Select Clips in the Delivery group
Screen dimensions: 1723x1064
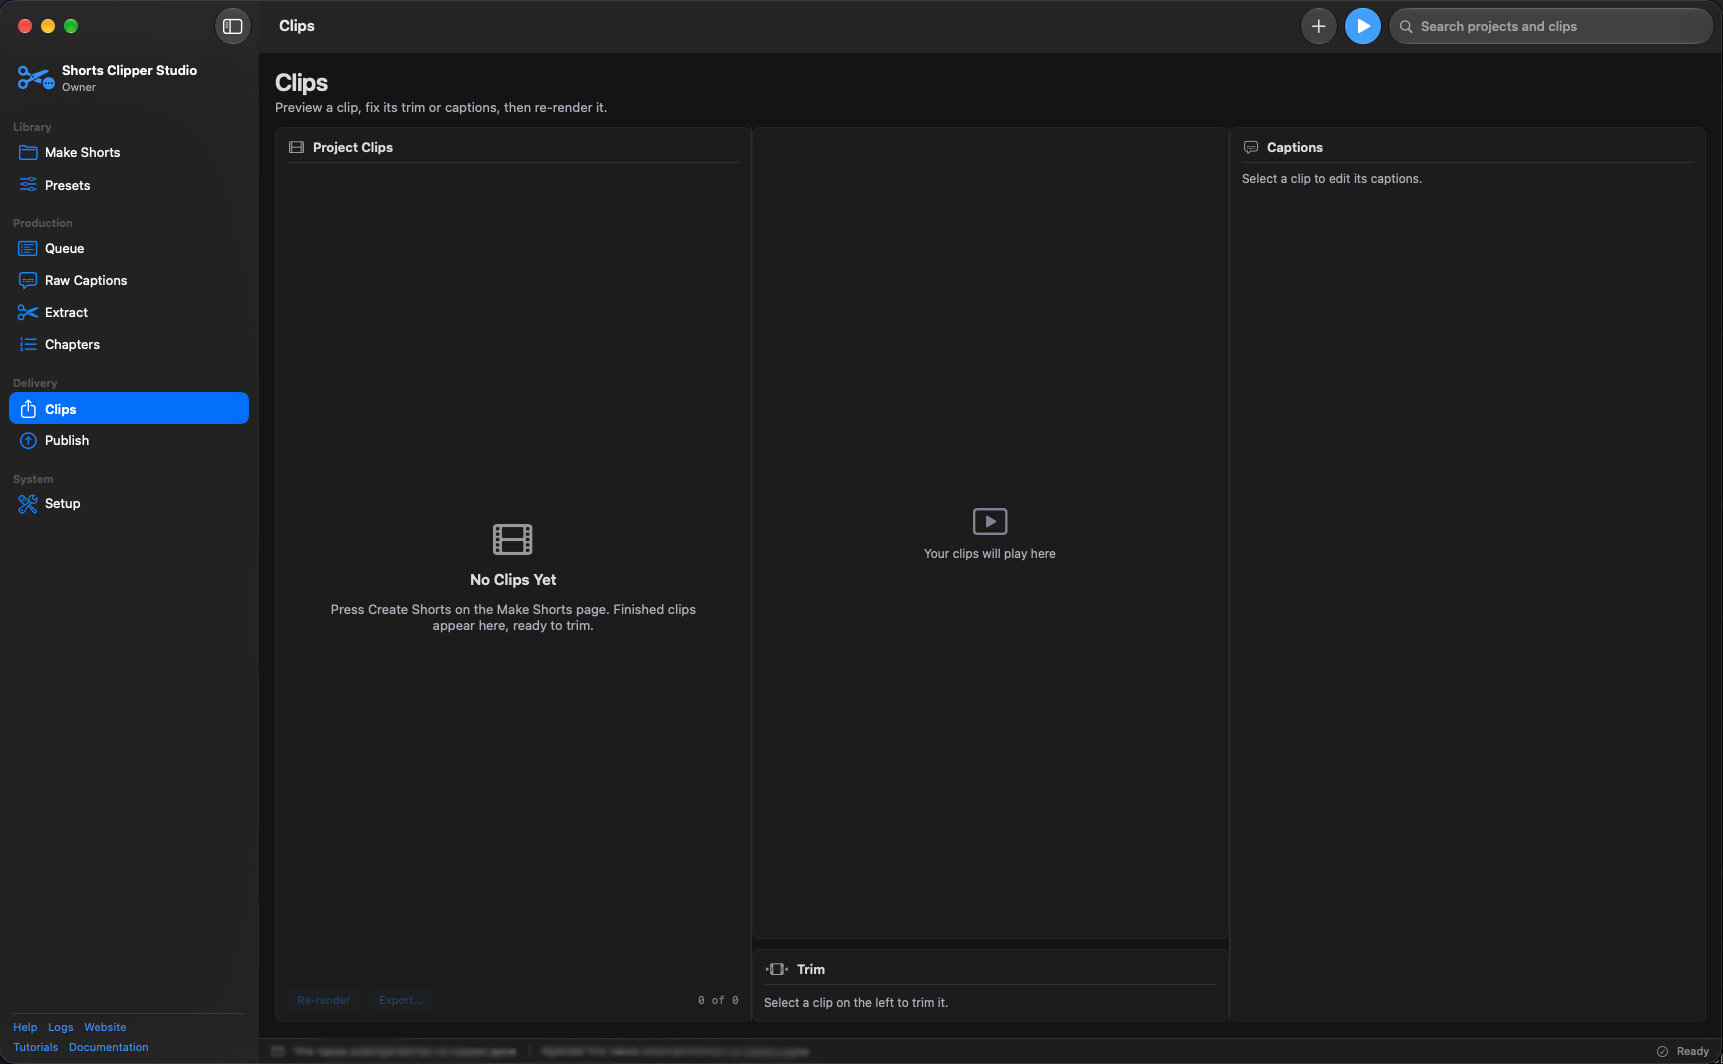pyautogui.click(x=129, y=408)
